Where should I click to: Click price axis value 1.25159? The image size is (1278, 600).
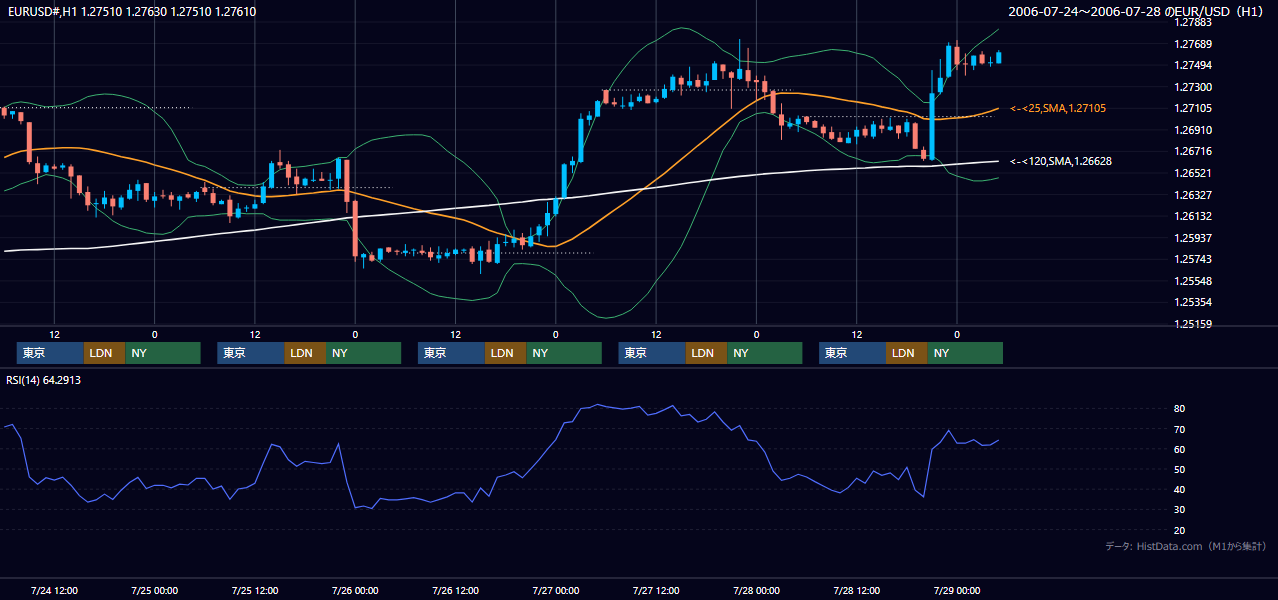coord(1194,324)
